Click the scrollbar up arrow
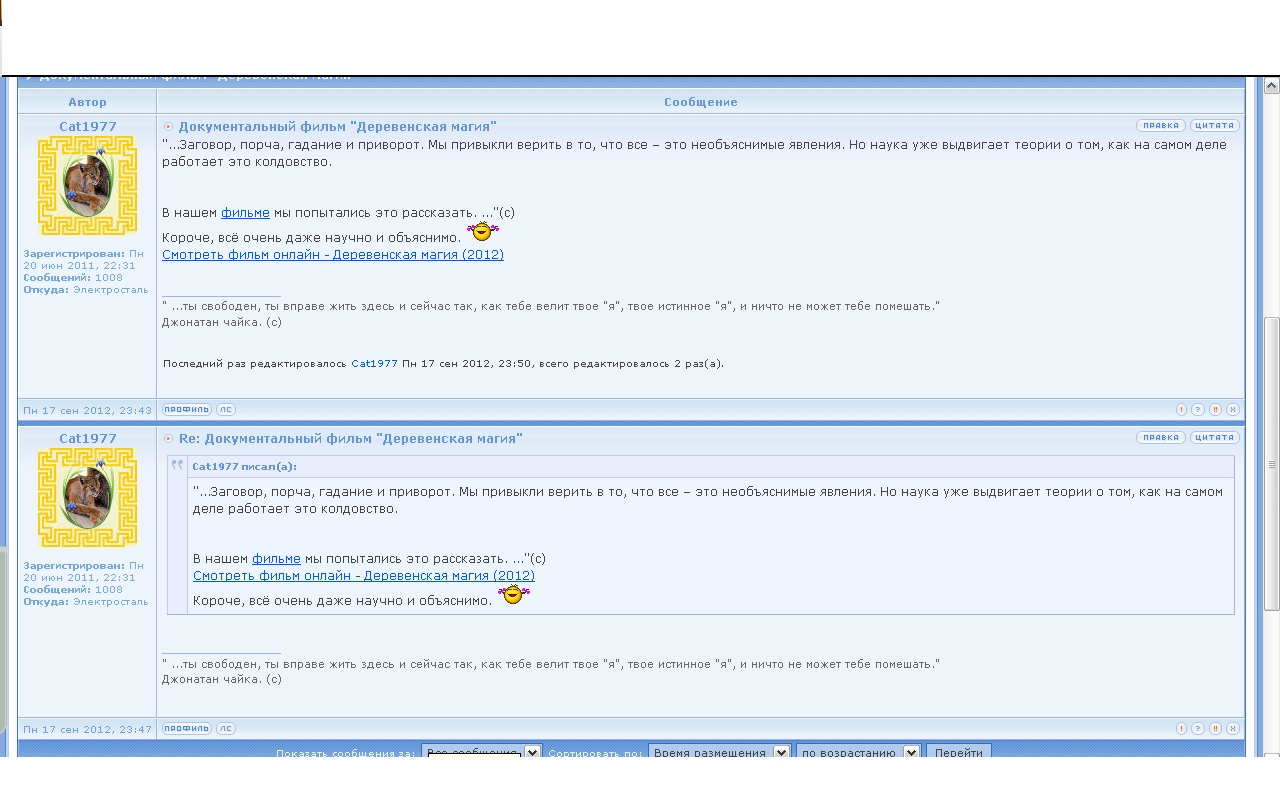The image size is (1280, 800). (1272, 86)
